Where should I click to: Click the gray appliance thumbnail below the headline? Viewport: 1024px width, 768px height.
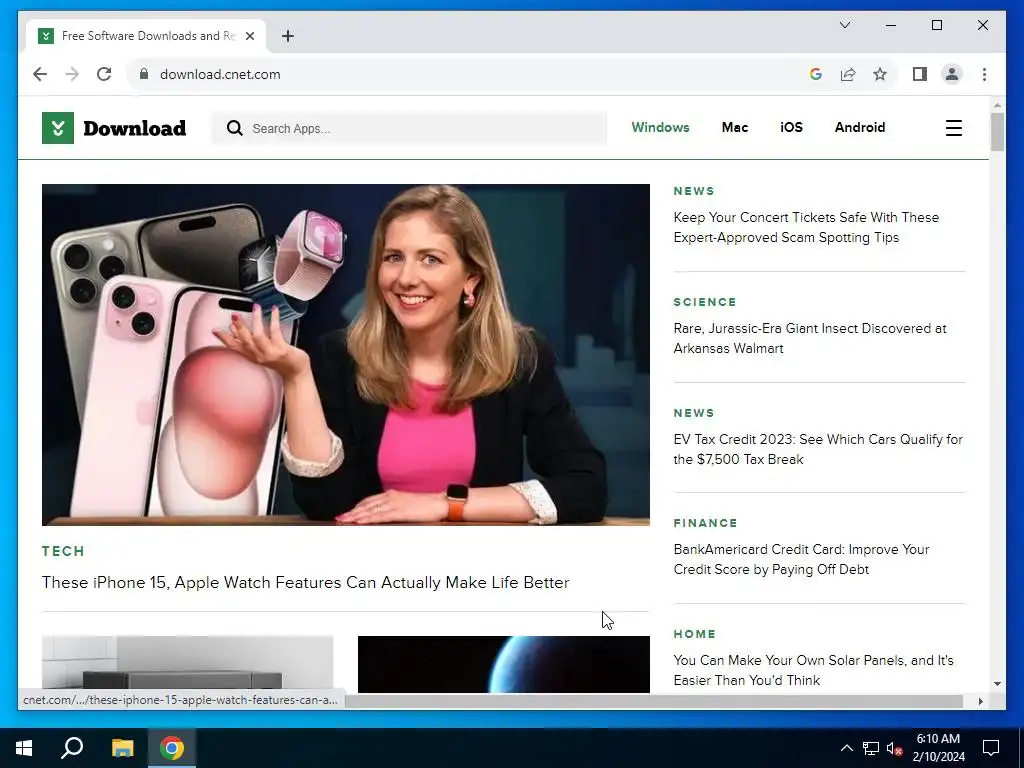187,664
